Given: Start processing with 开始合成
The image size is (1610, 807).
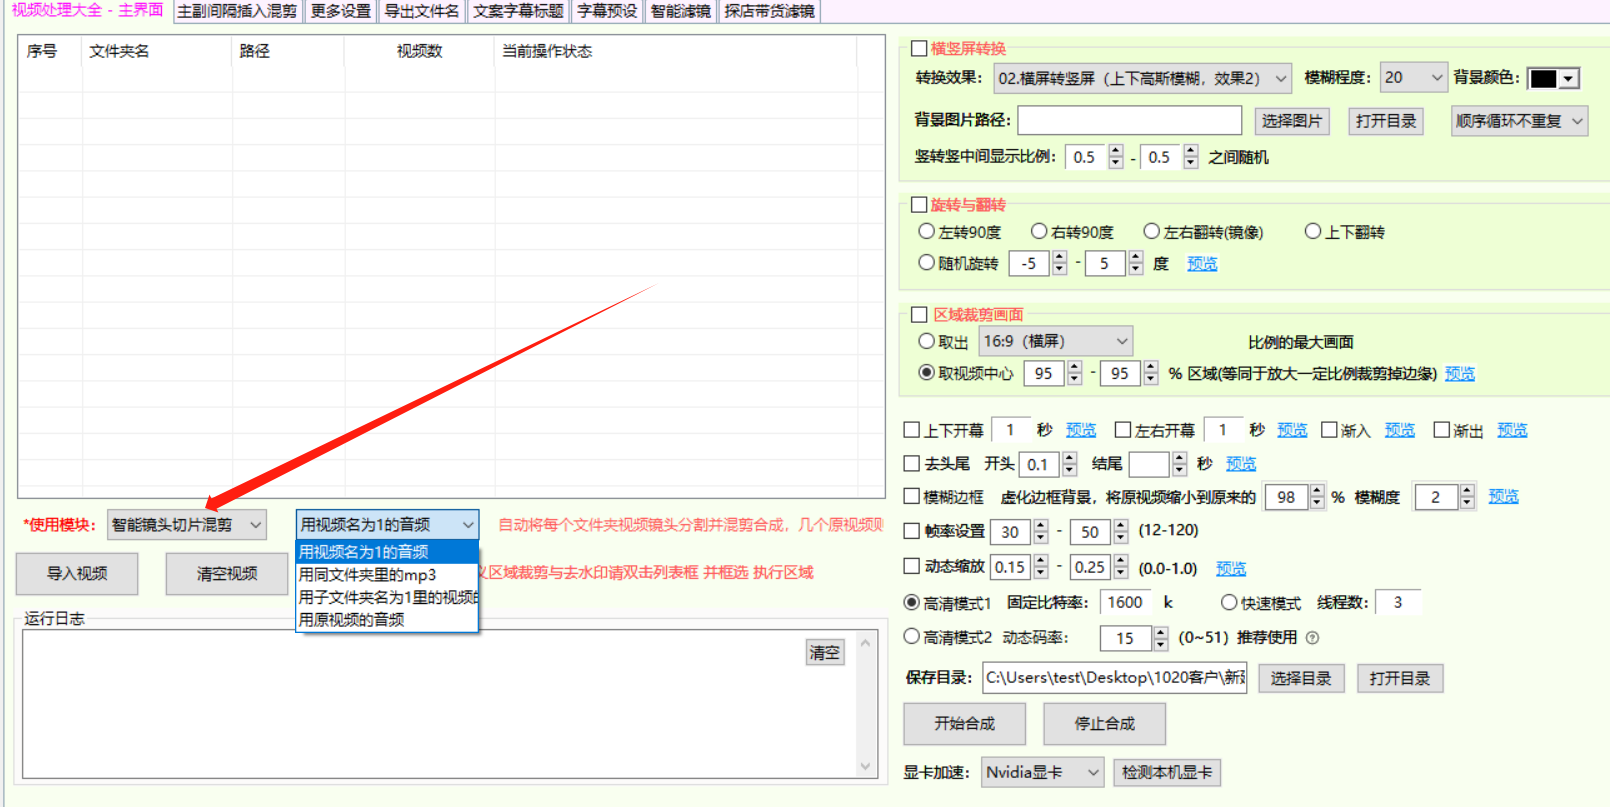Looking at the screenshot, I should click(x=965, y=723).
